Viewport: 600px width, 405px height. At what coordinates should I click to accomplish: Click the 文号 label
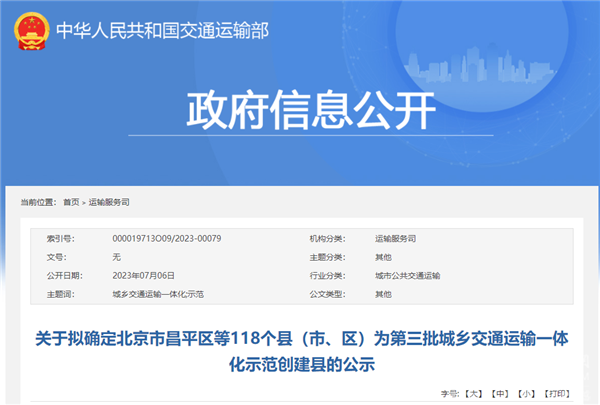tap(57, 257)
